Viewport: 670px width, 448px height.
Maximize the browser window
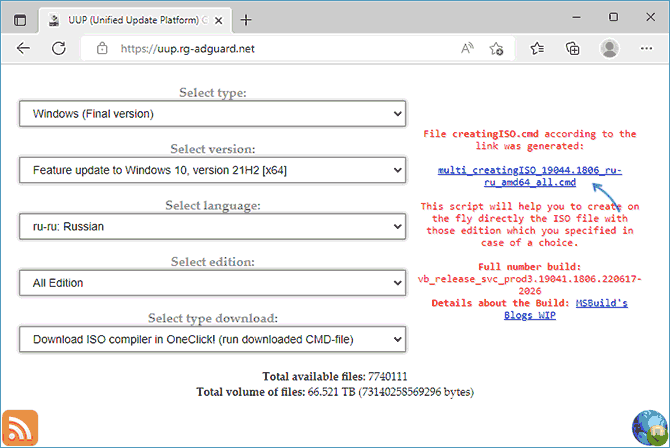(x=613, y=17)
